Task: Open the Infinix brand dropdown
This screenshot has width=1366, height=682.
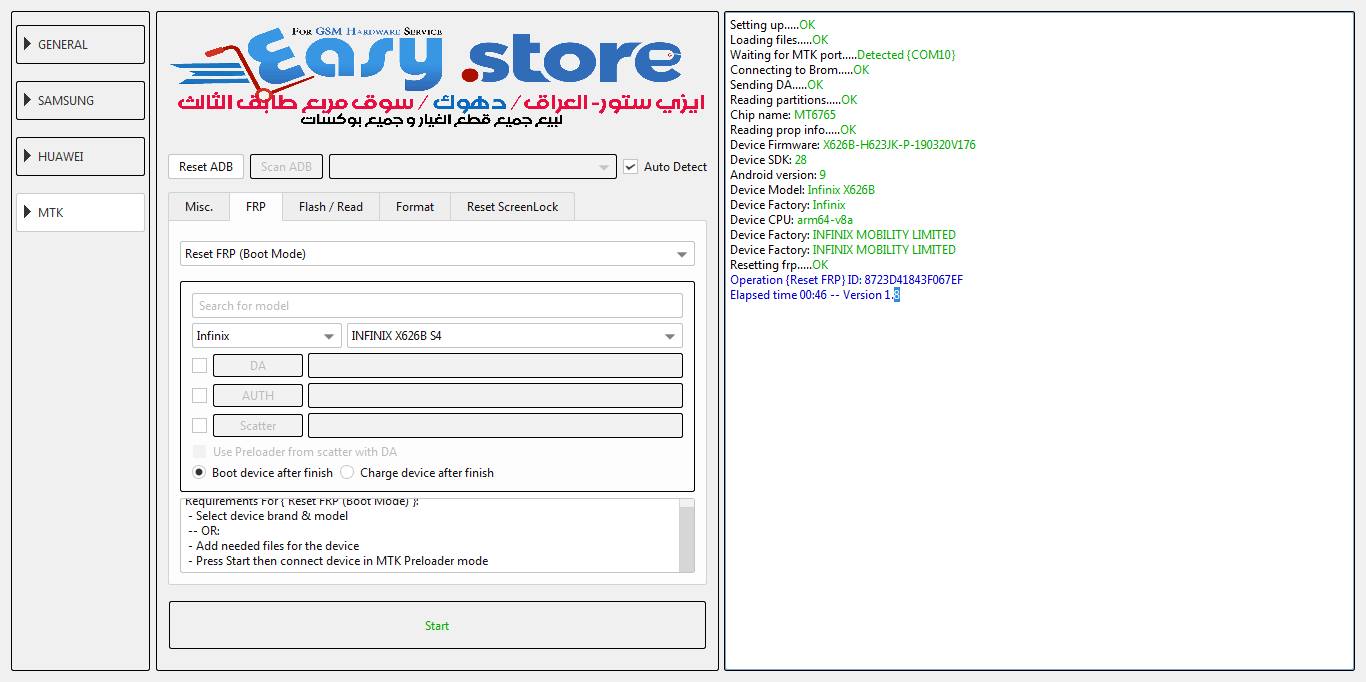Action: point(267,336)
